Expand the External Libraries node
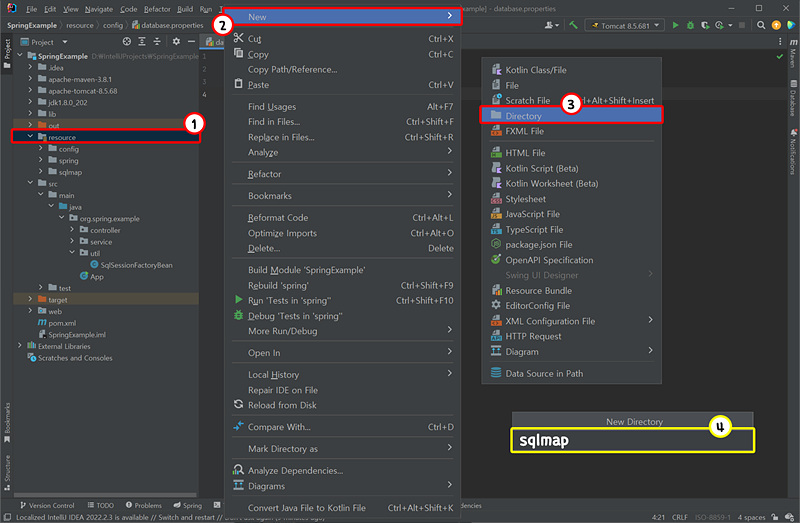This screenshot has height=523, width=800. click(20, 346)
